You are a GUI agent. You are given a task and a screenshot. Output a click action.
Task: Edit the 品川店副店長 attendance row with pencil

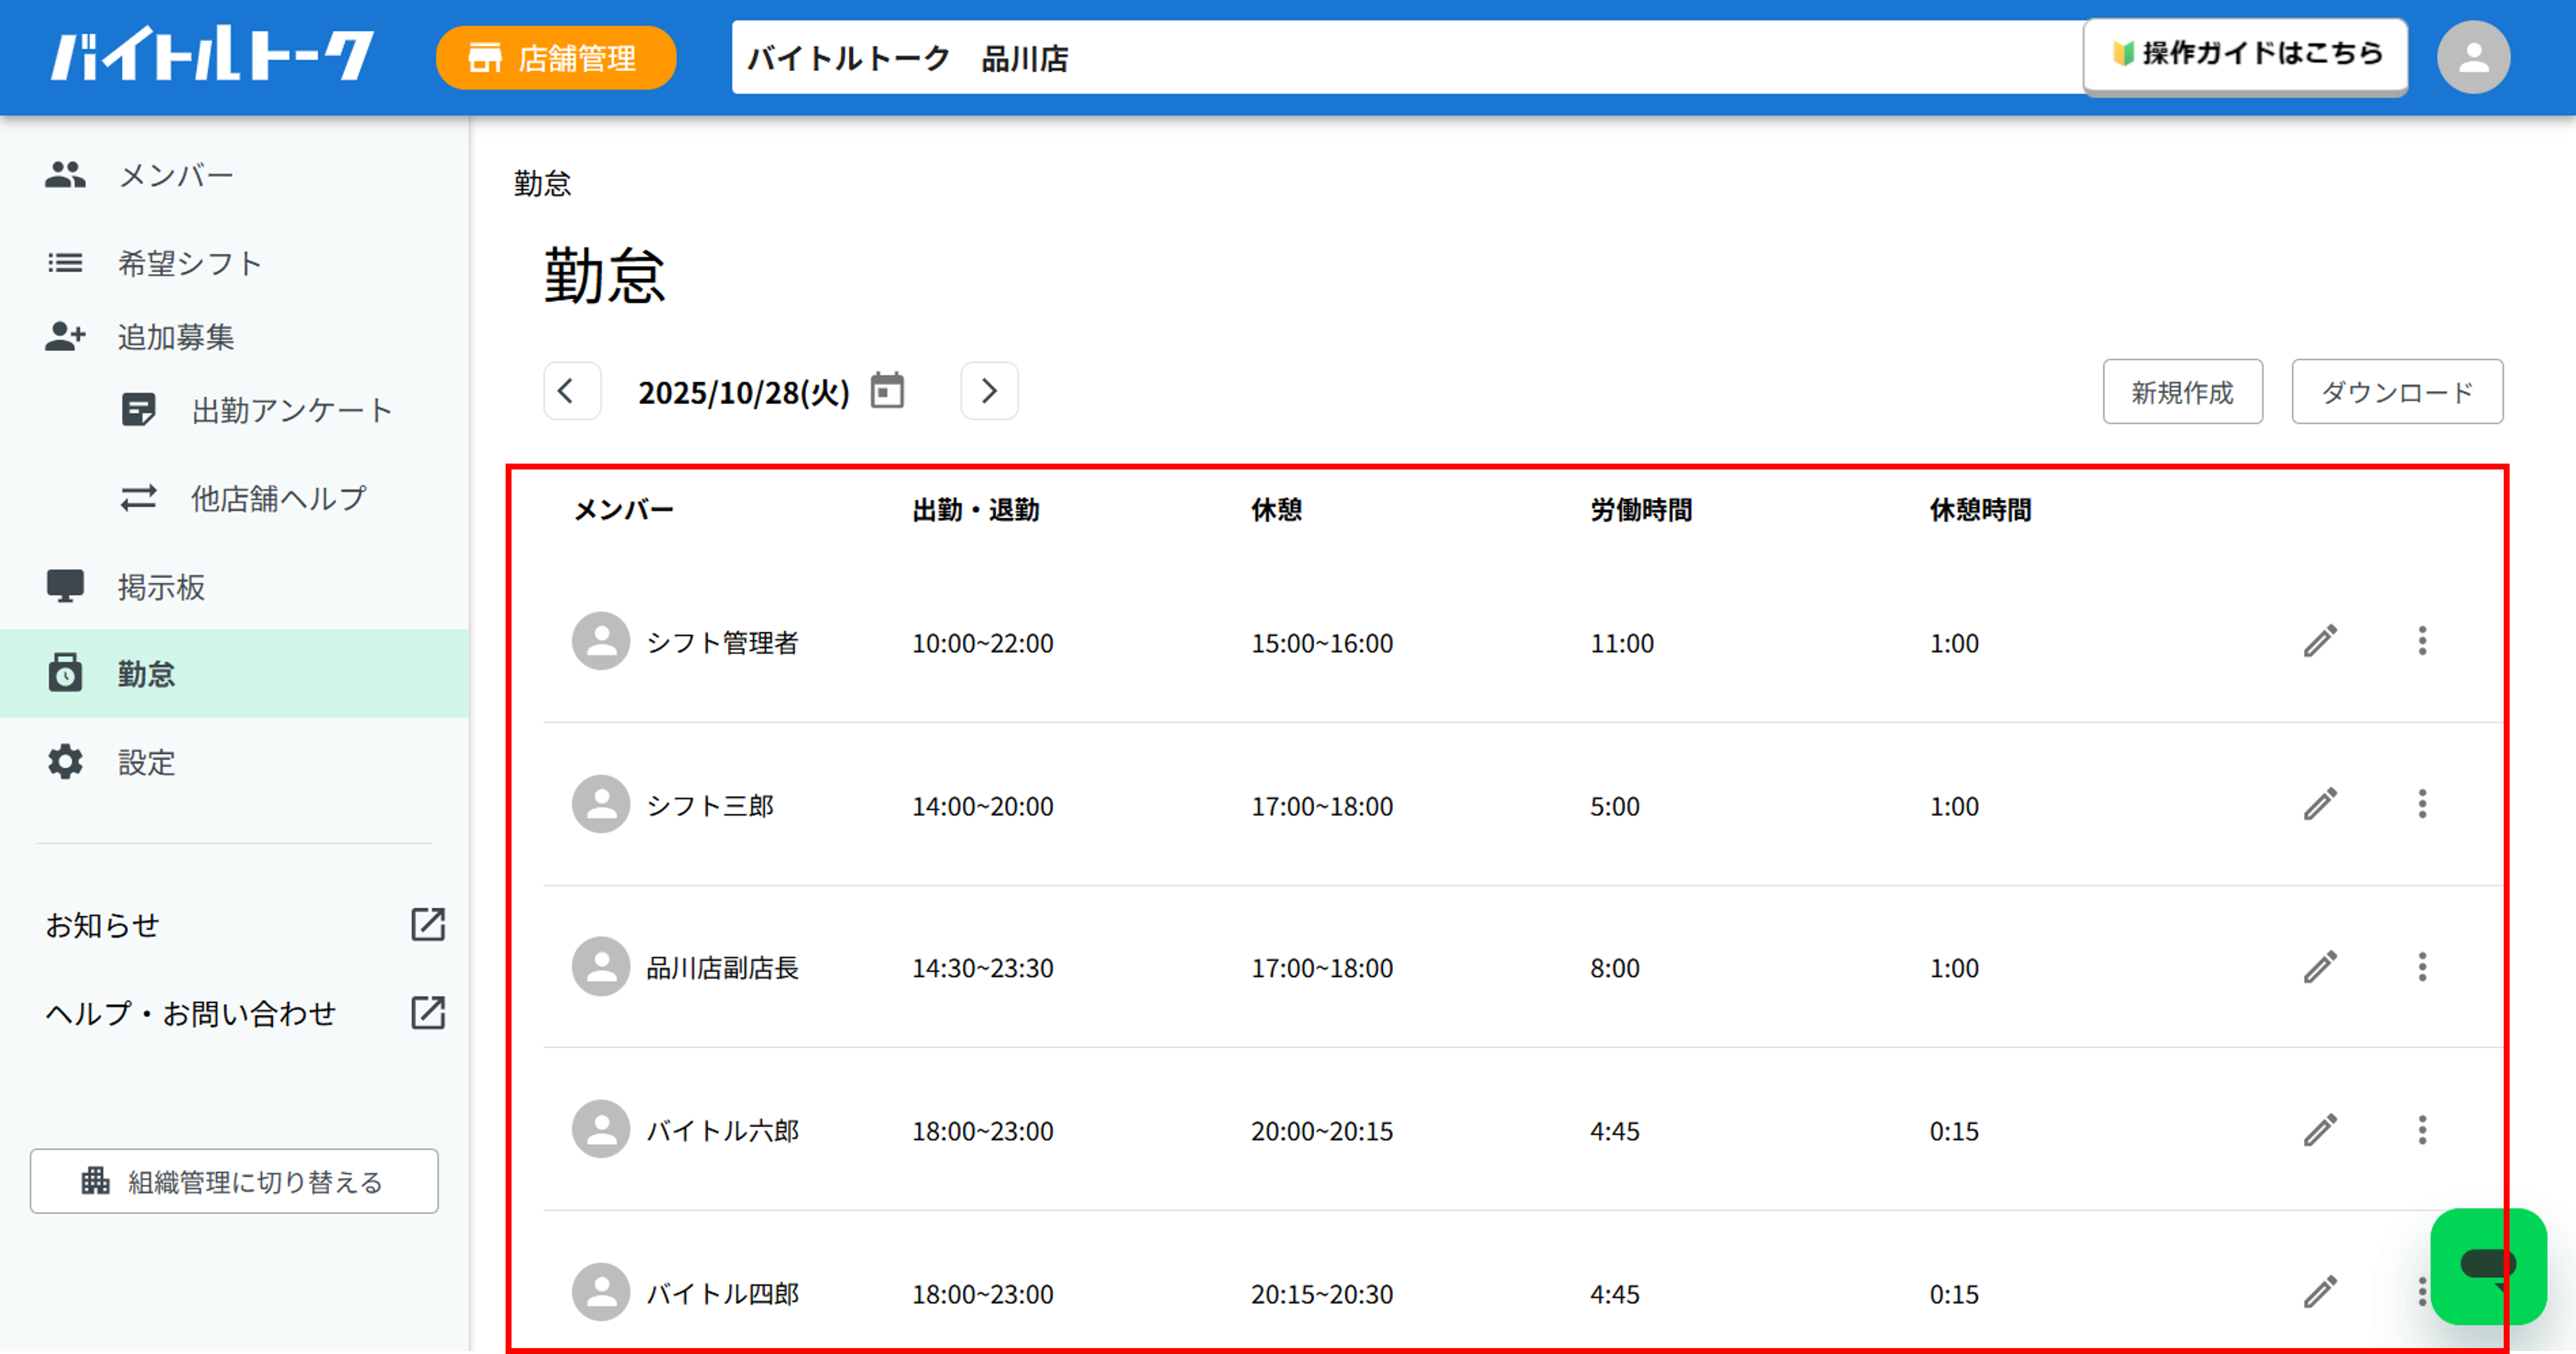[x=2320, y=967]
